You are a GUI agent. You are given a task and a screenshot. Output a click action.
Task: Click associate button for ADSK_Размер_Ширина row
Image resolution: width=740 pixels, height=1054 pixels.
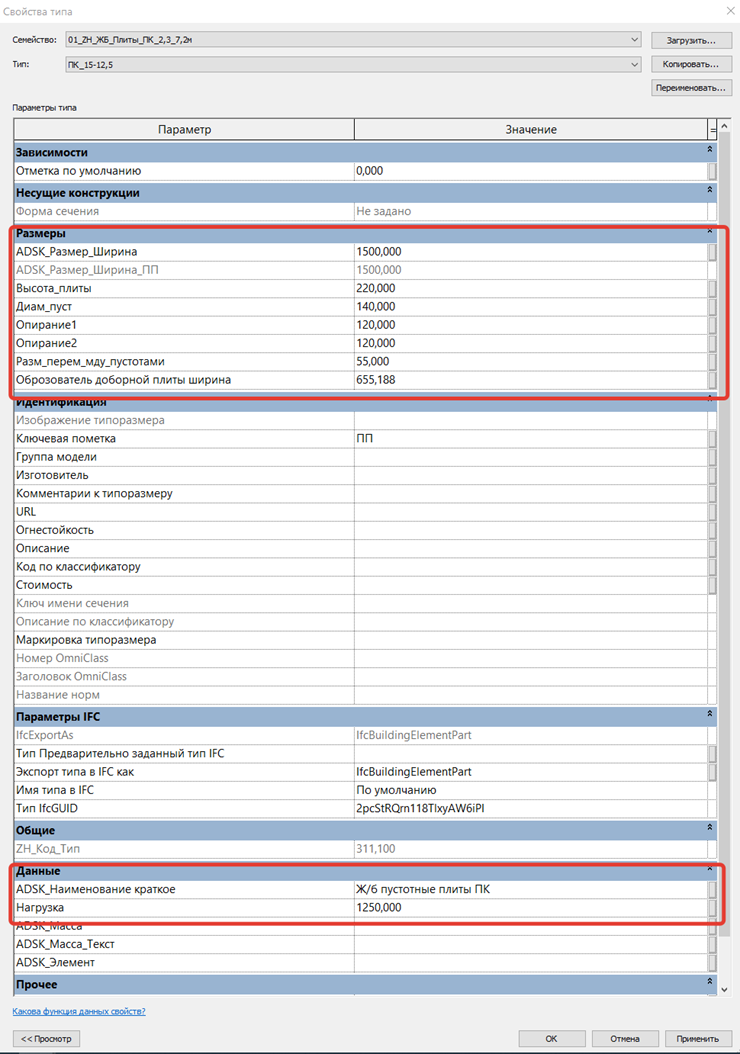(712, 251)
